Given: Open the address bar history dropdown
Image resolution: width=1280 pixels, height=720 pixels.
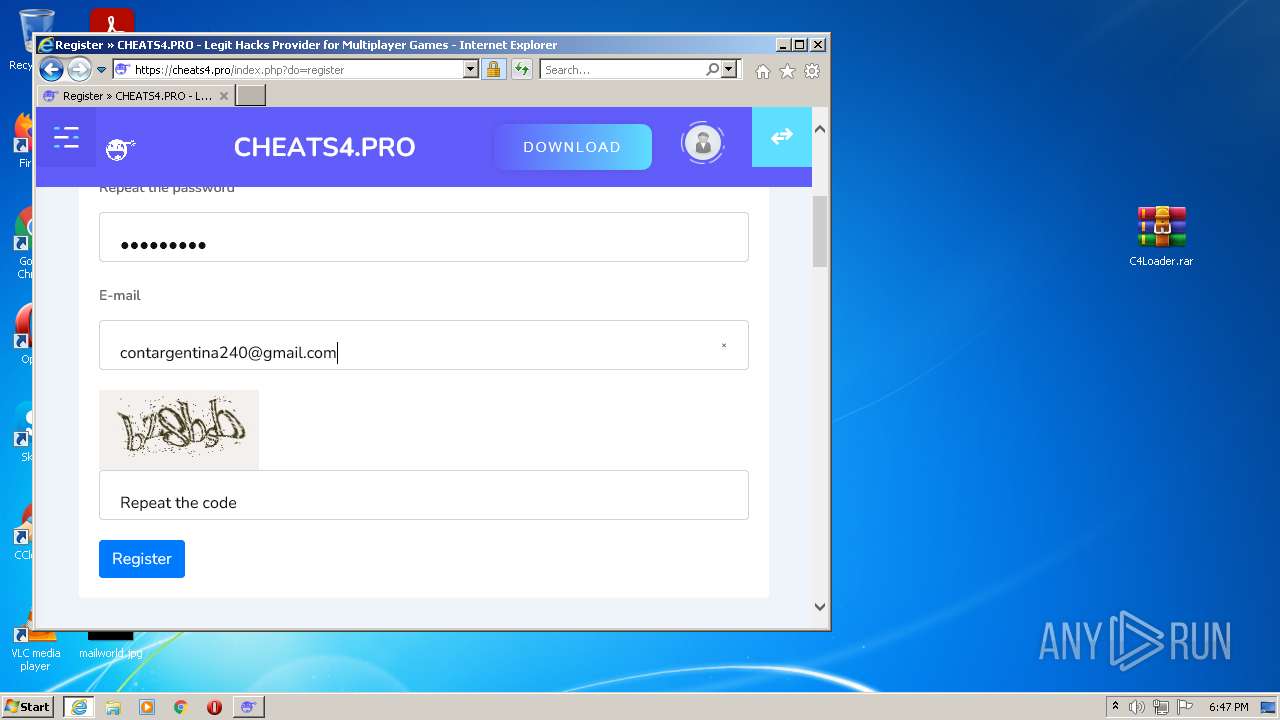Looking at the screenshot, I should pos(471,69).
